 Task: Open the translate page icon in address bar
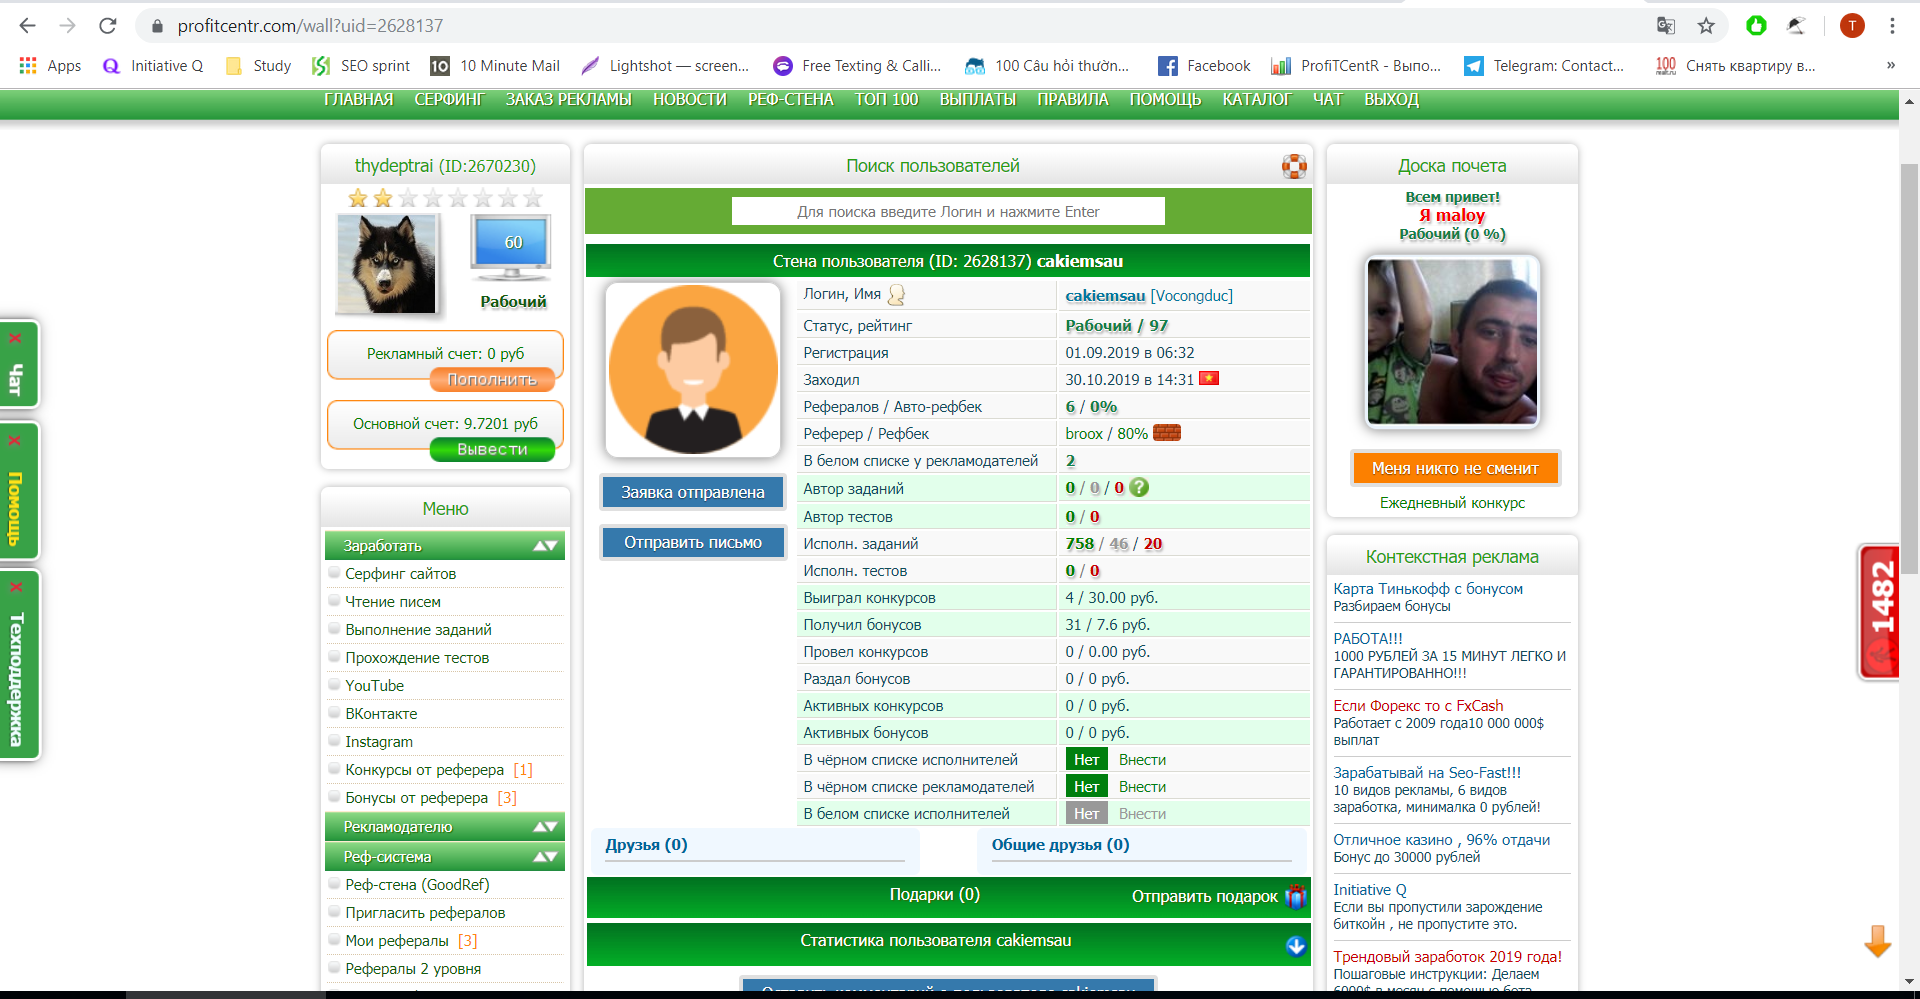click(1666, 26)
